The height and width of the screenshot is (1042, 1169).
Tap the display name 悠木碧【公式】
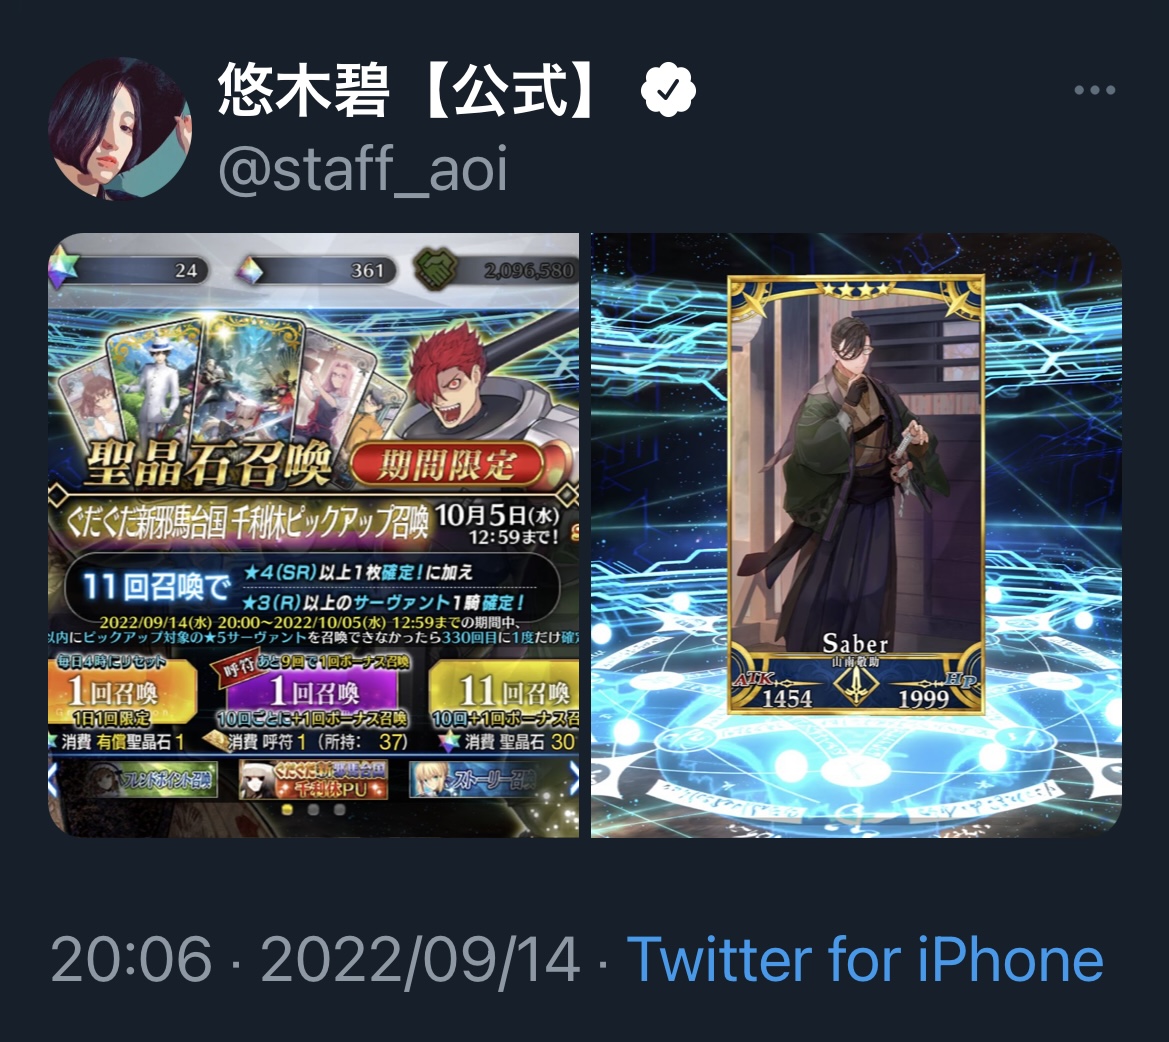tap(409, 90)
